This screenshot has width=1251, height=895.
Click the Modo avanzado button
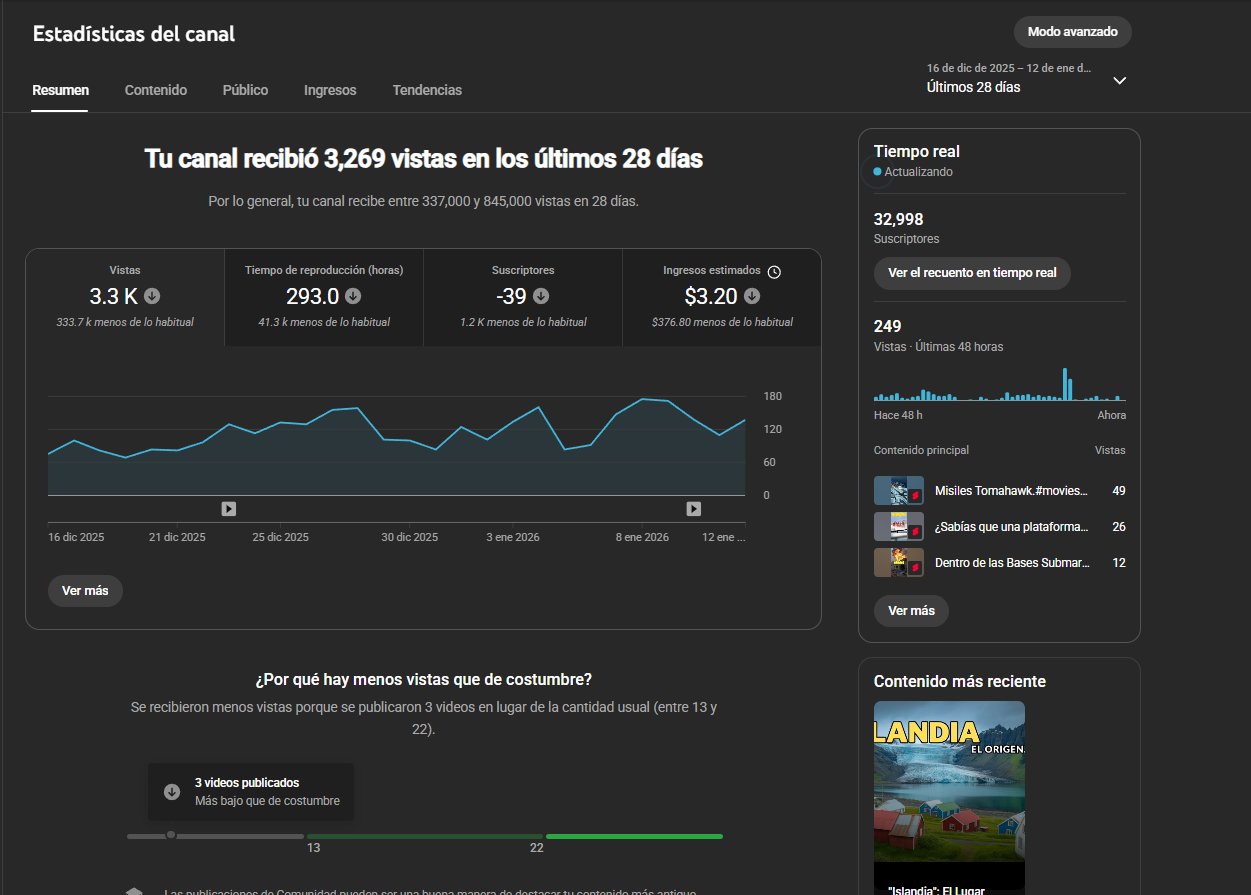pyautogui.click(x=1072, y=32)
